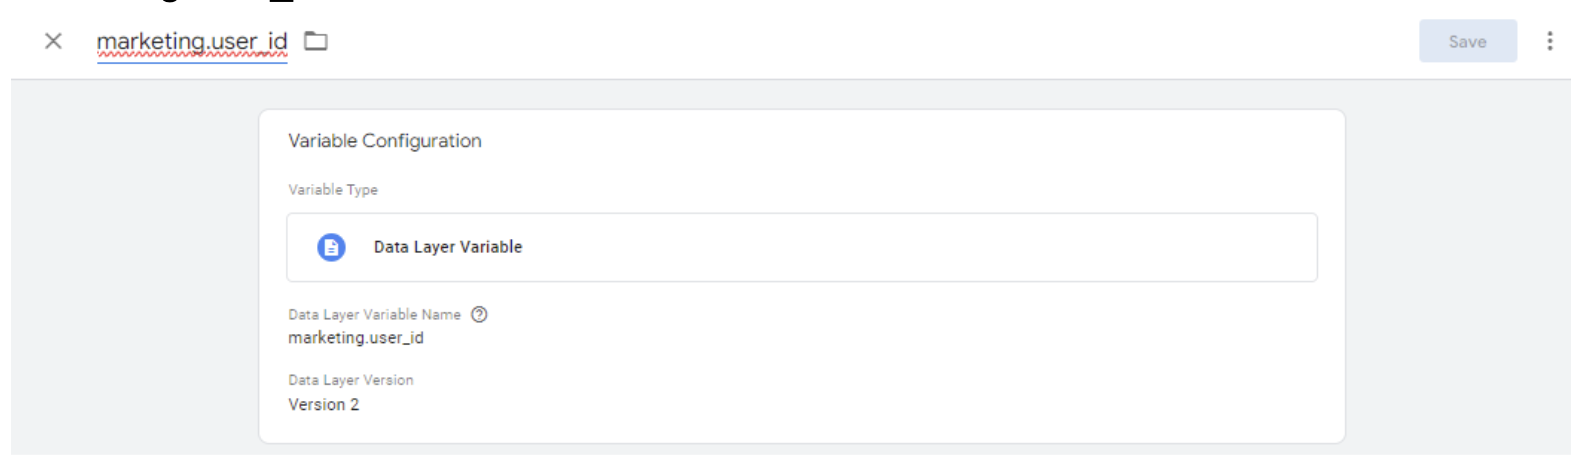This screenshot has height=474, width=1582.
Task: Select the Data Layer Variable type text
Action: (448, 247)
